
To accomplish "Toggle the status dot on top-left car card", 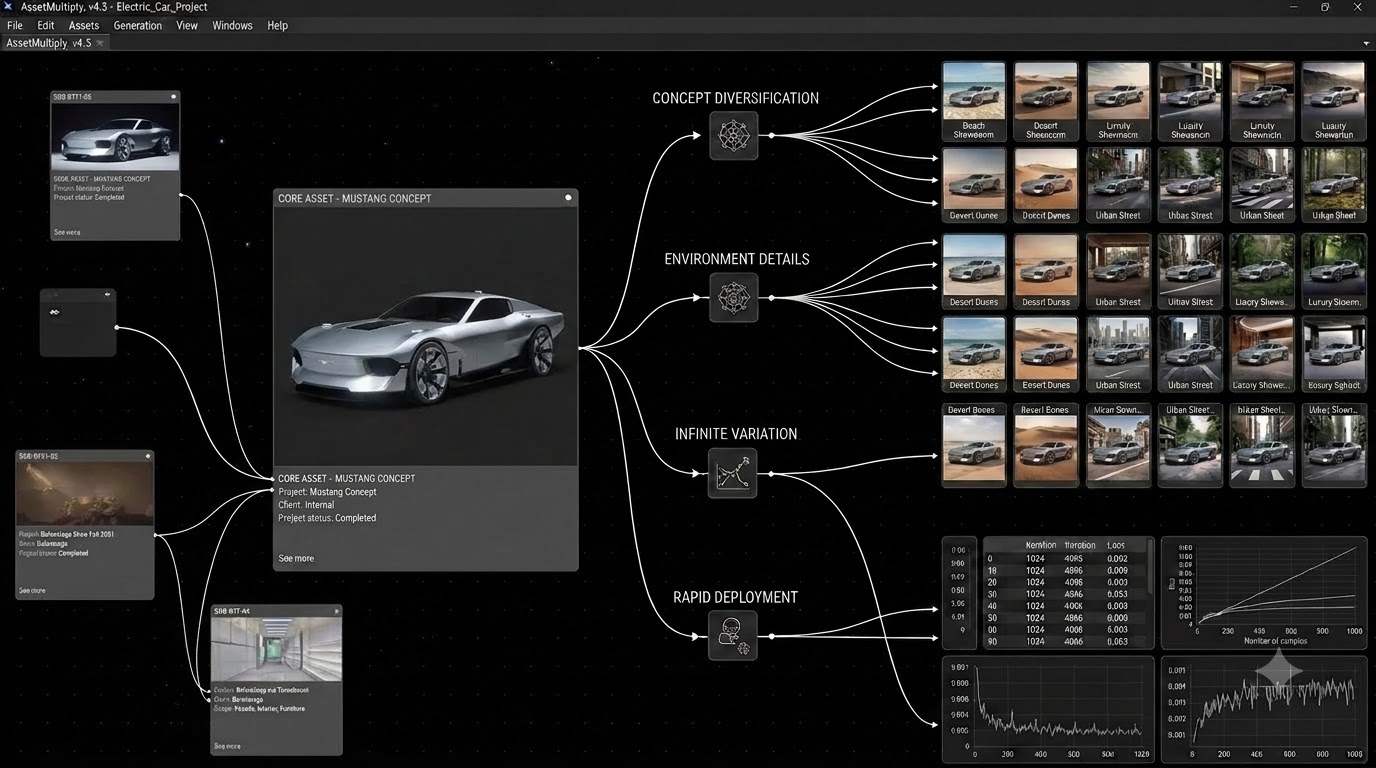I will tap(173, 97).
